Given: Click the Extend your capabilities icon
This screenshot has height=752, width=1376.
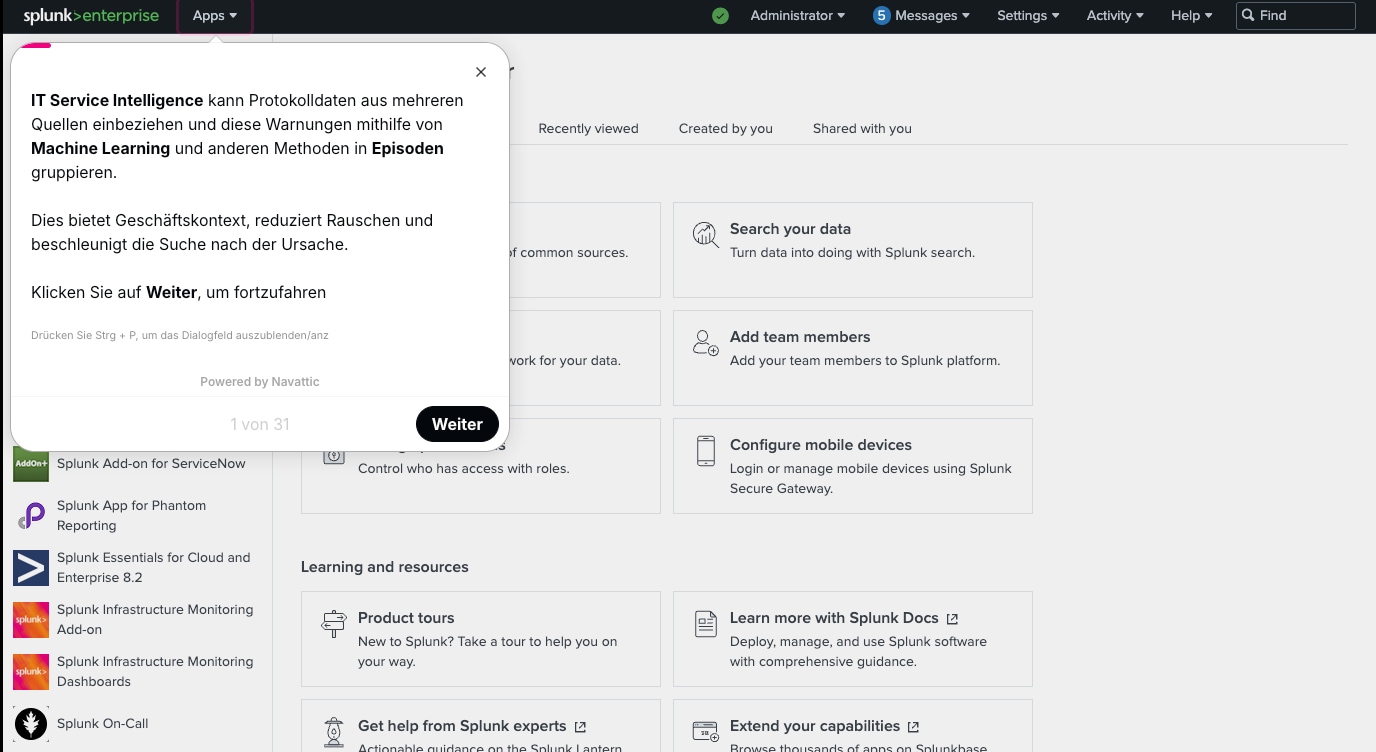Looking at the screenshot, I should [706, 731].
